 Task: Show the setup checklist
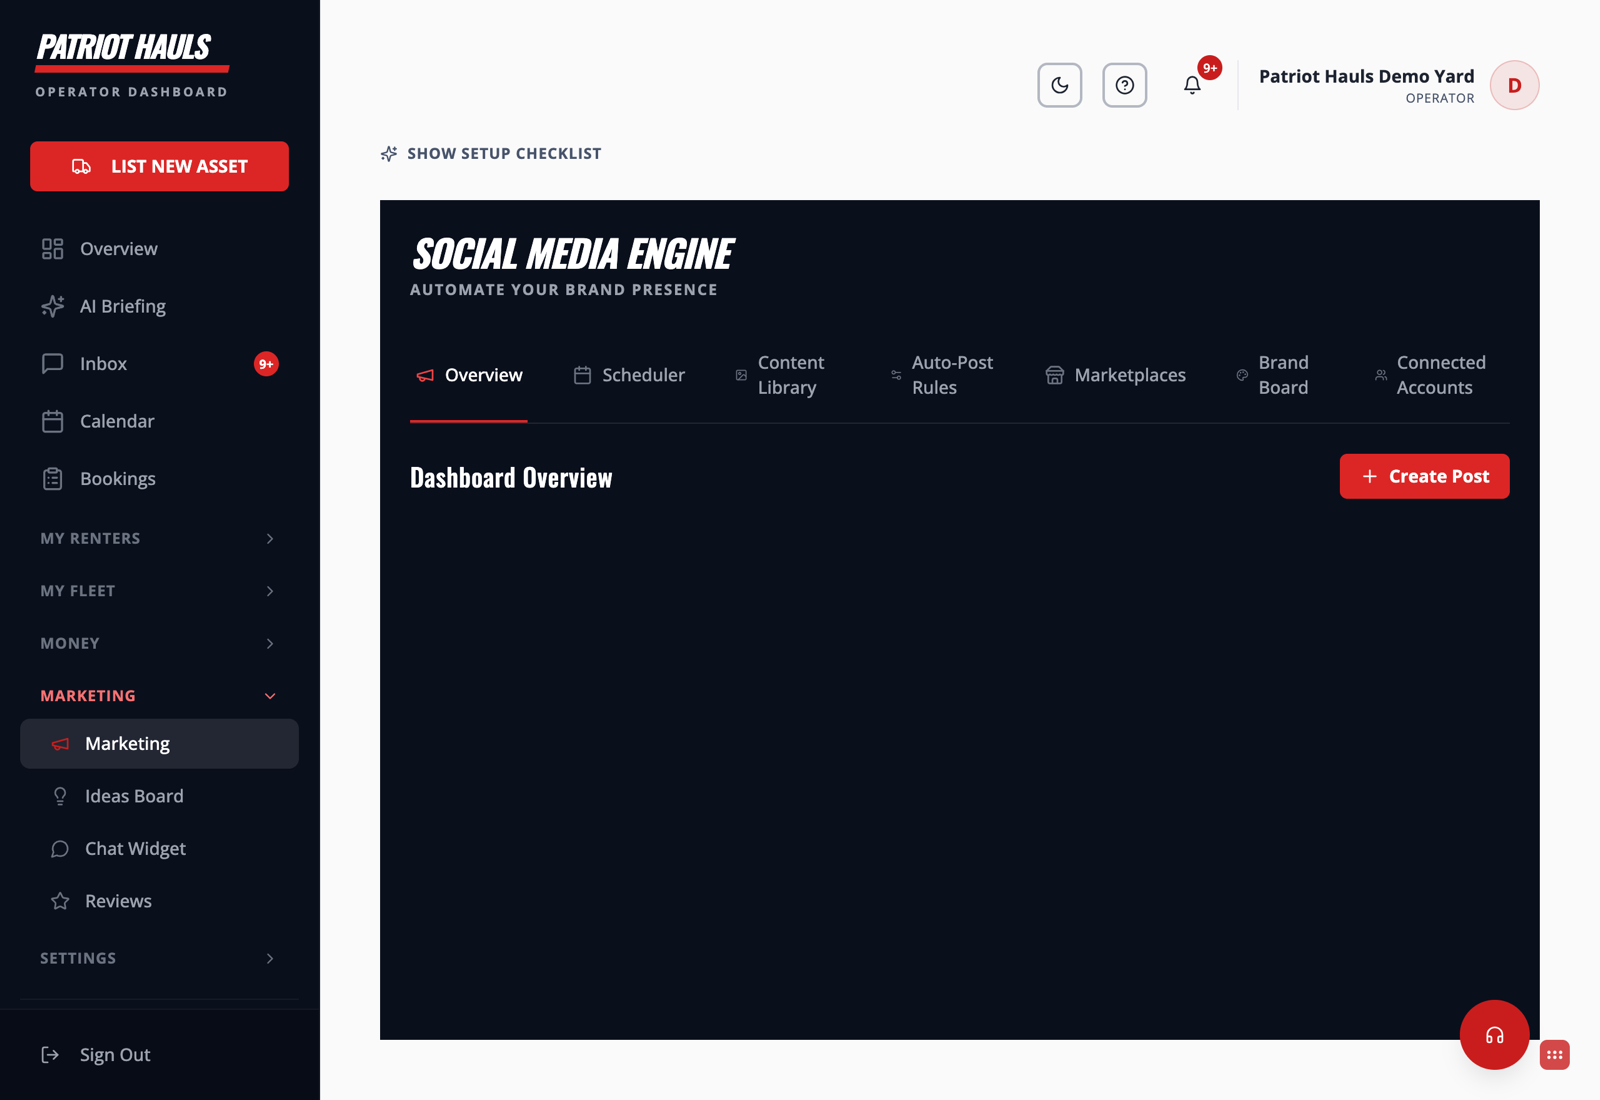(x=491, y=153)
